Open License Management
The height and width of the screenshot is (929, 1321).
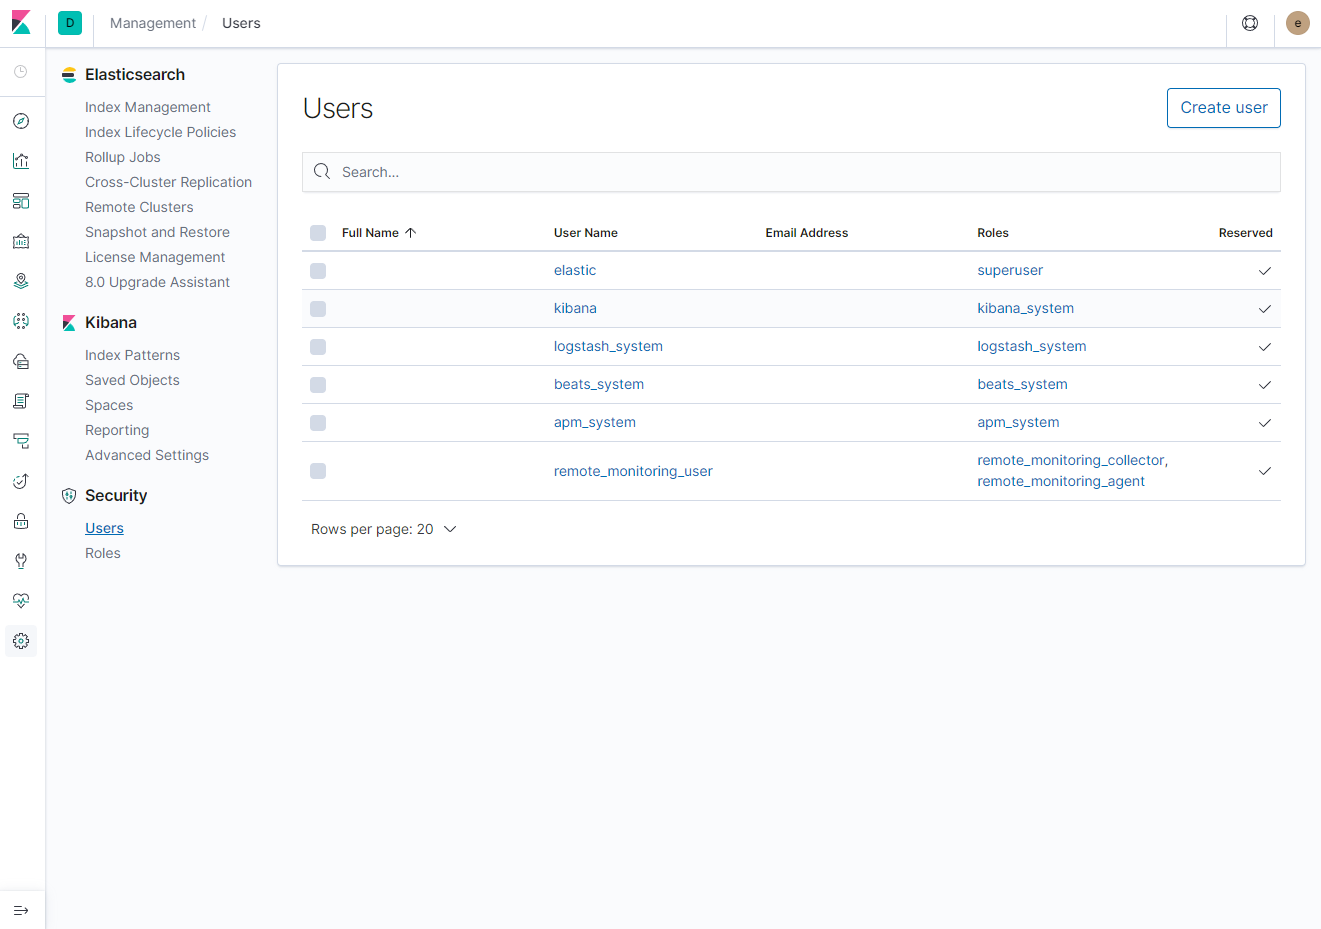pos(155,257)
